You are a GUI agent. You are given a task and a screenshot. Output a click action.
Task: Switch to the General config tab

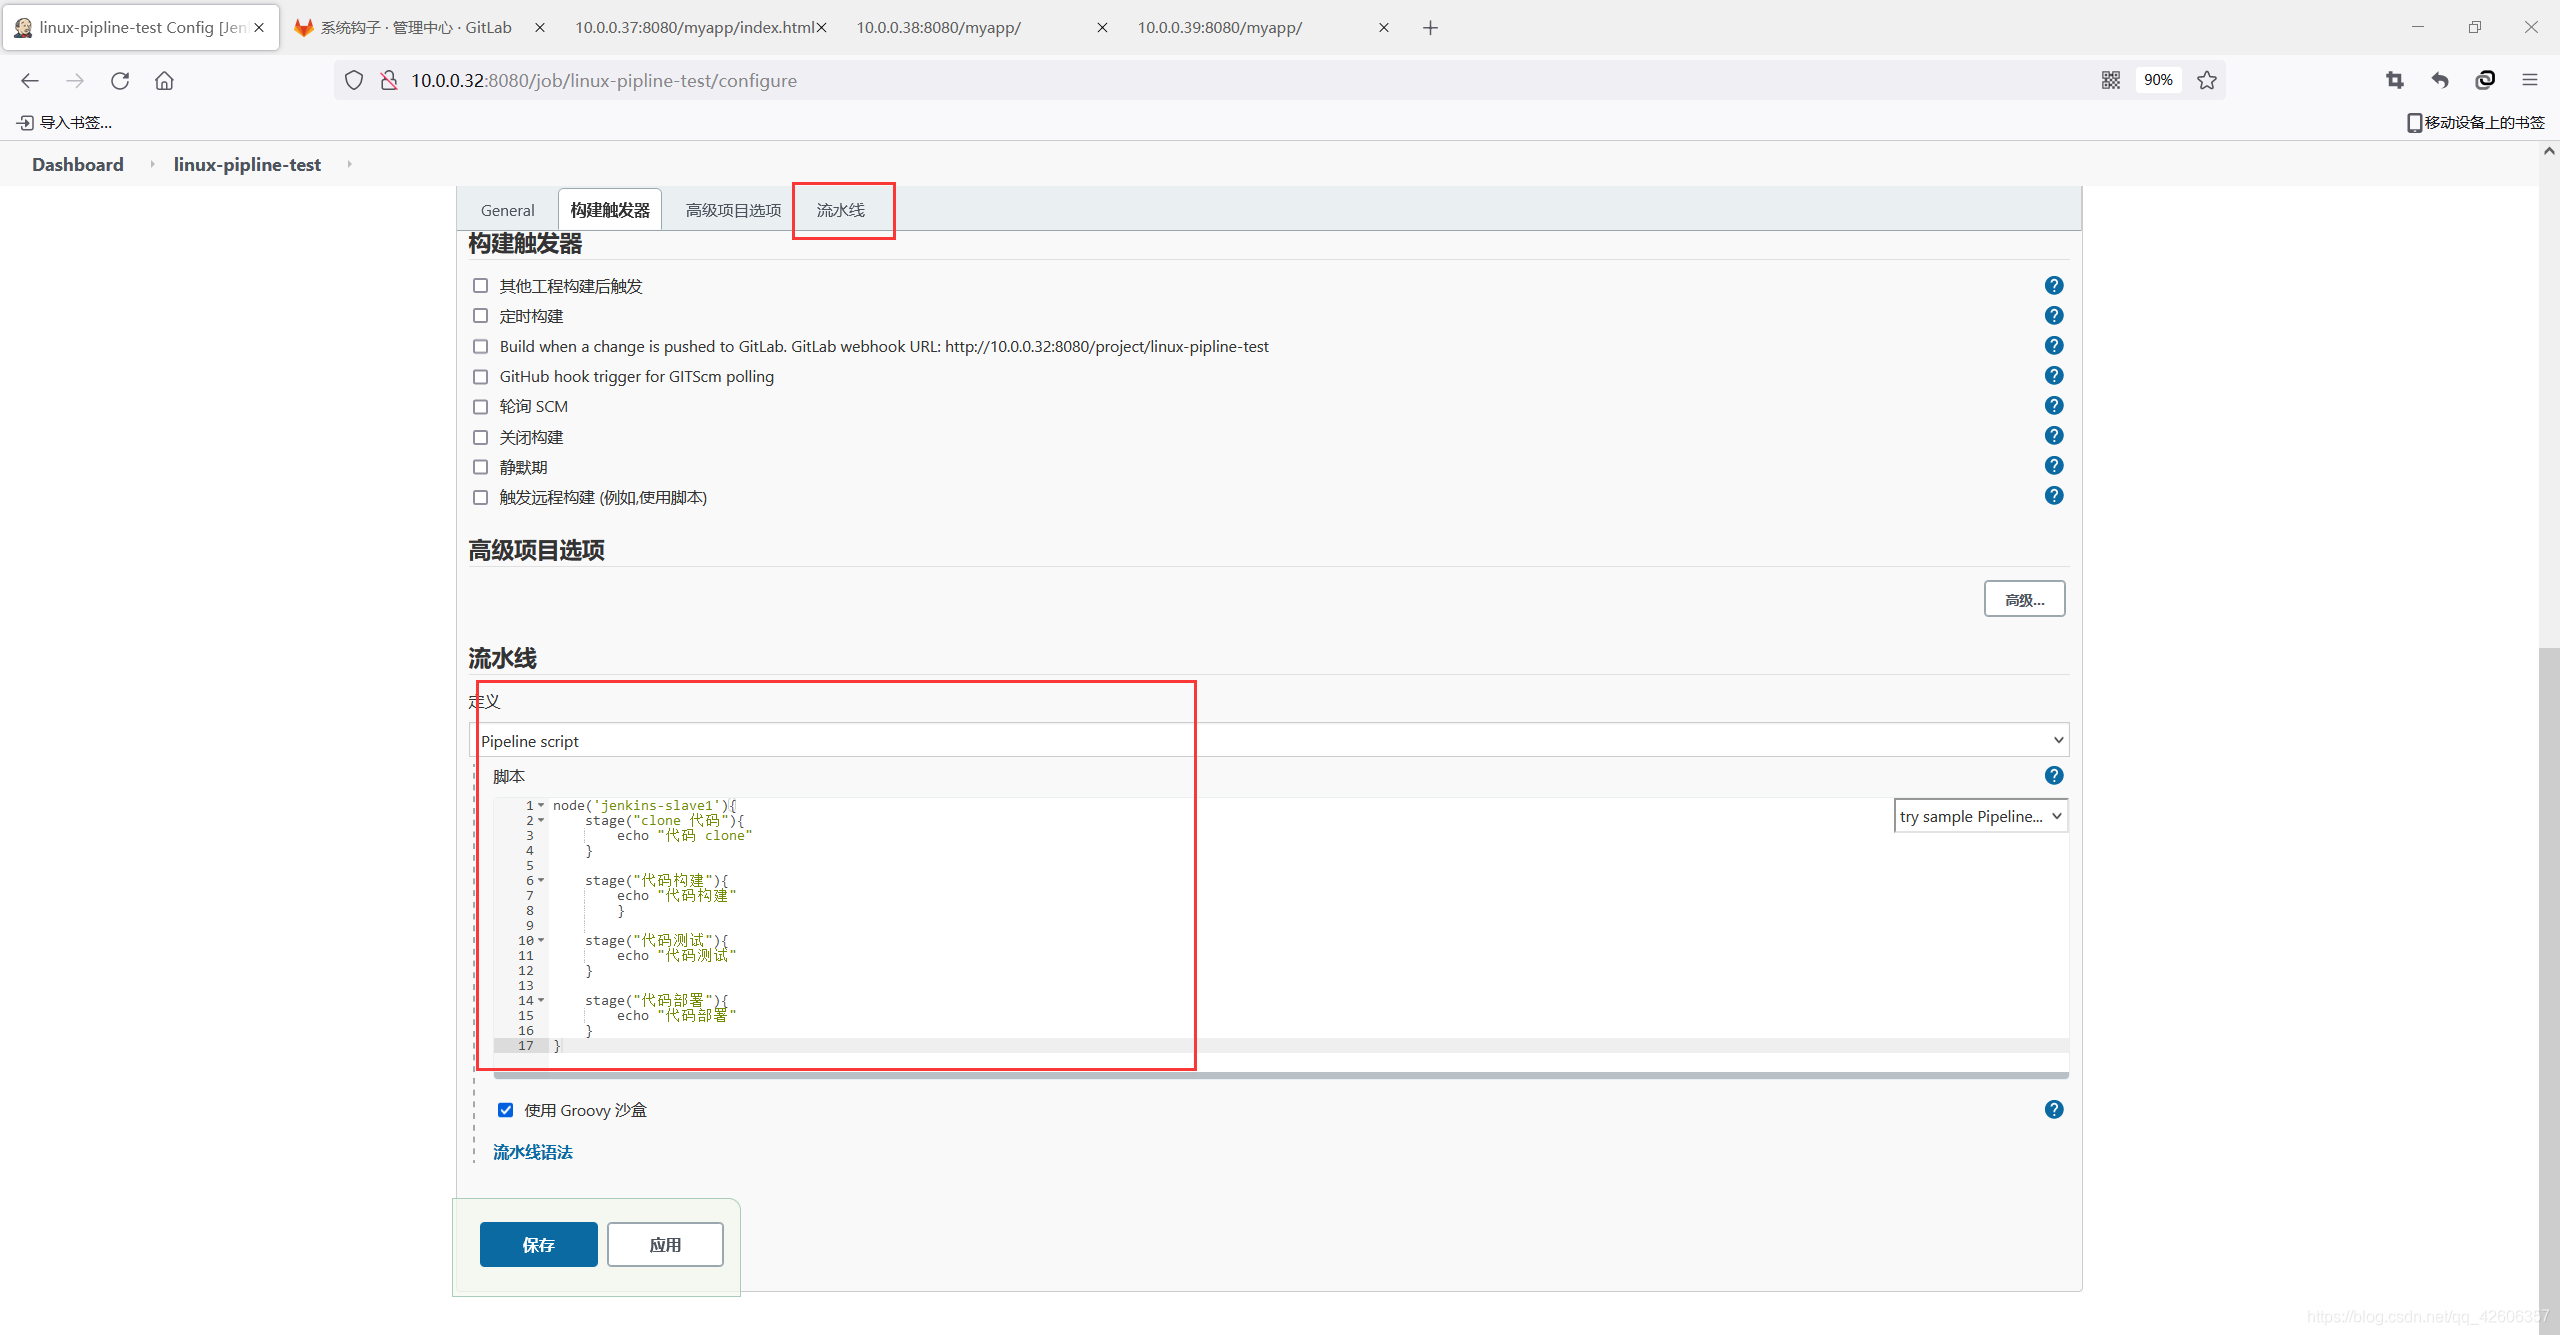[508, 210]
